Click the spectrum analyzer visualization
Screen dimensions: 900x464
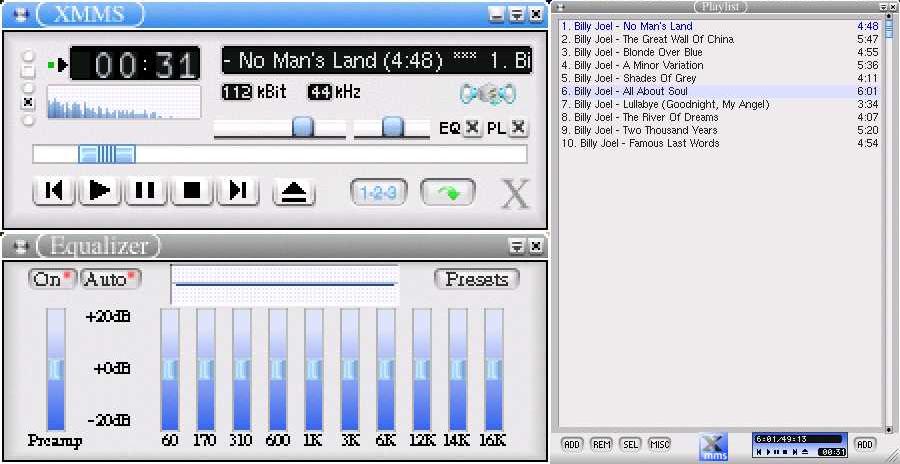[123, 102]
